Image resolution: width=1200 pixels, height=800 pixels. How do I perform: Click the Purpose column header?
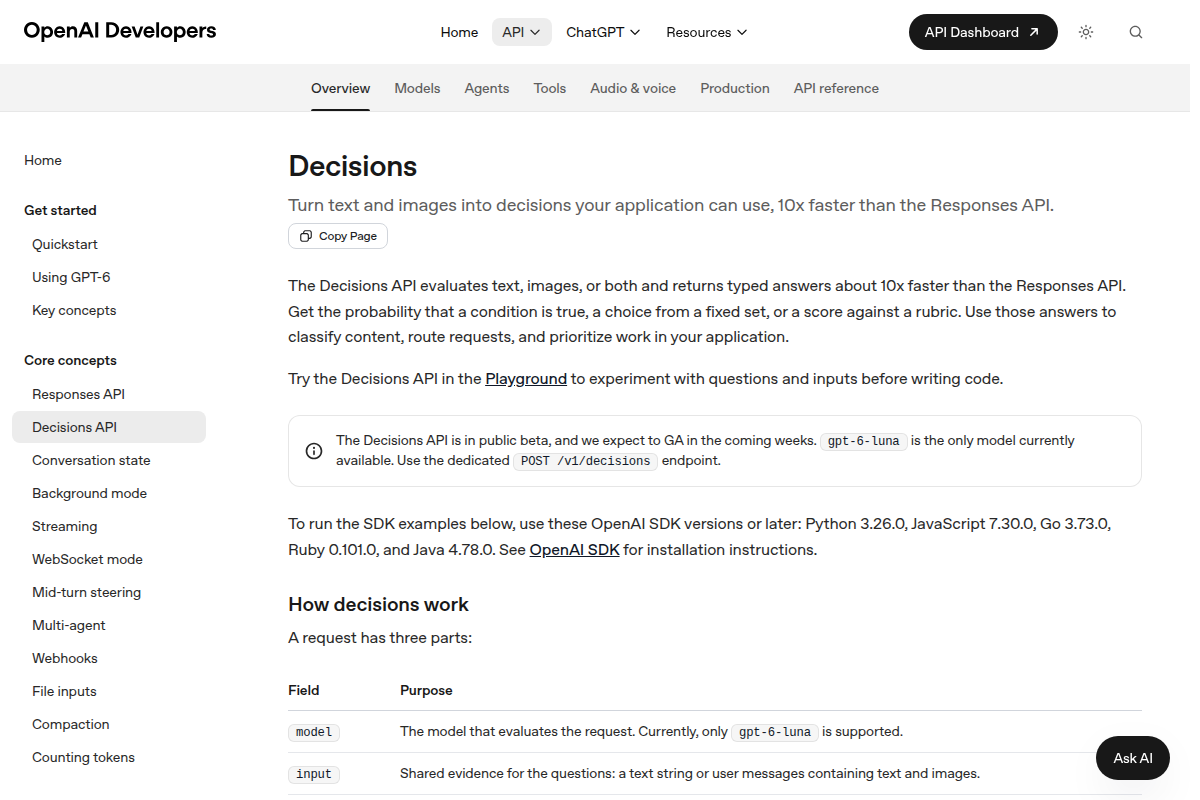(x=426, y=690)
